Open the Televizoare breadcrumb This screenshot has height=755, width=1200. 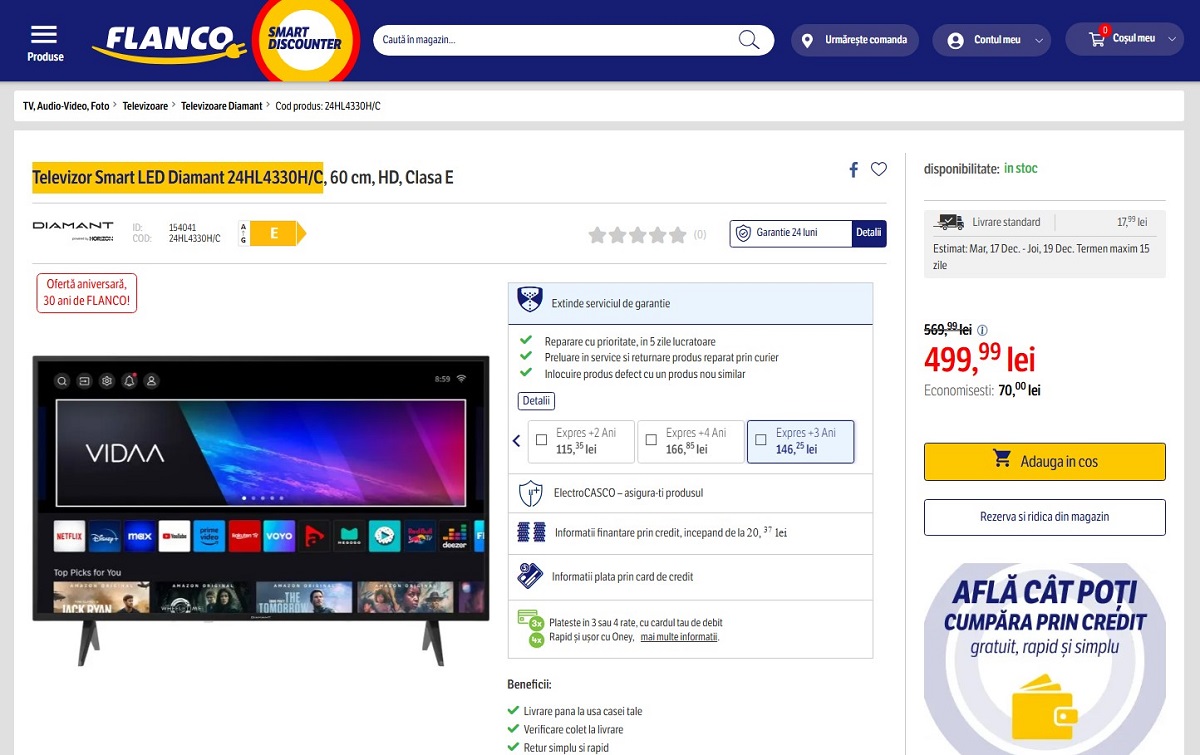point(145,106)
